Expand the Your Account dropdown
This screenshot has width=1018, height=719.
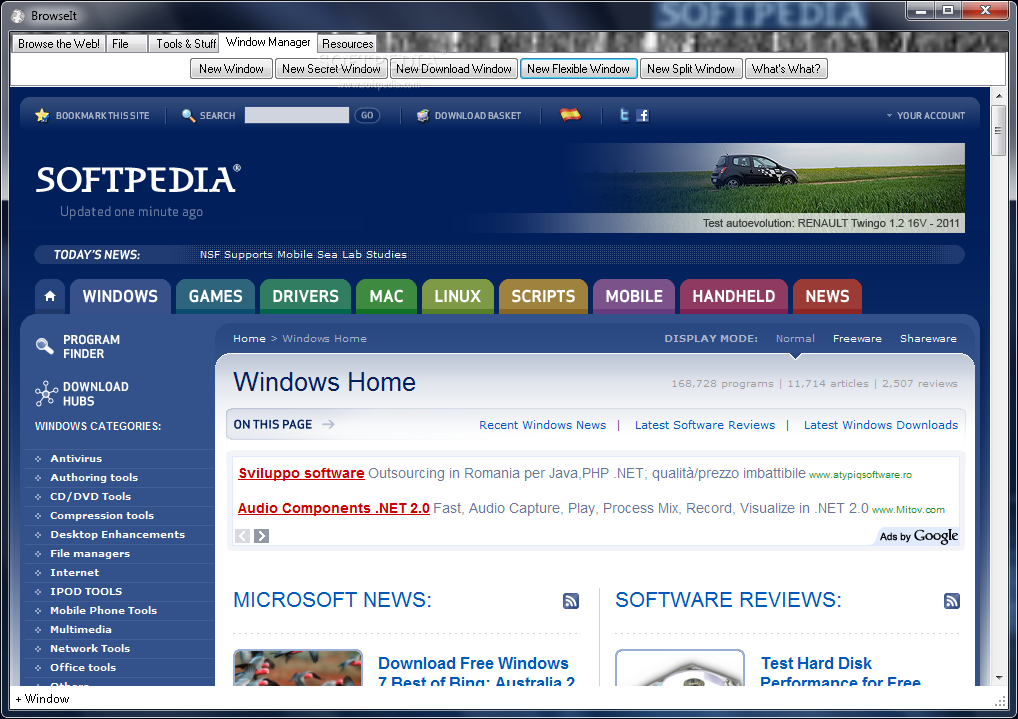[926, 116]
